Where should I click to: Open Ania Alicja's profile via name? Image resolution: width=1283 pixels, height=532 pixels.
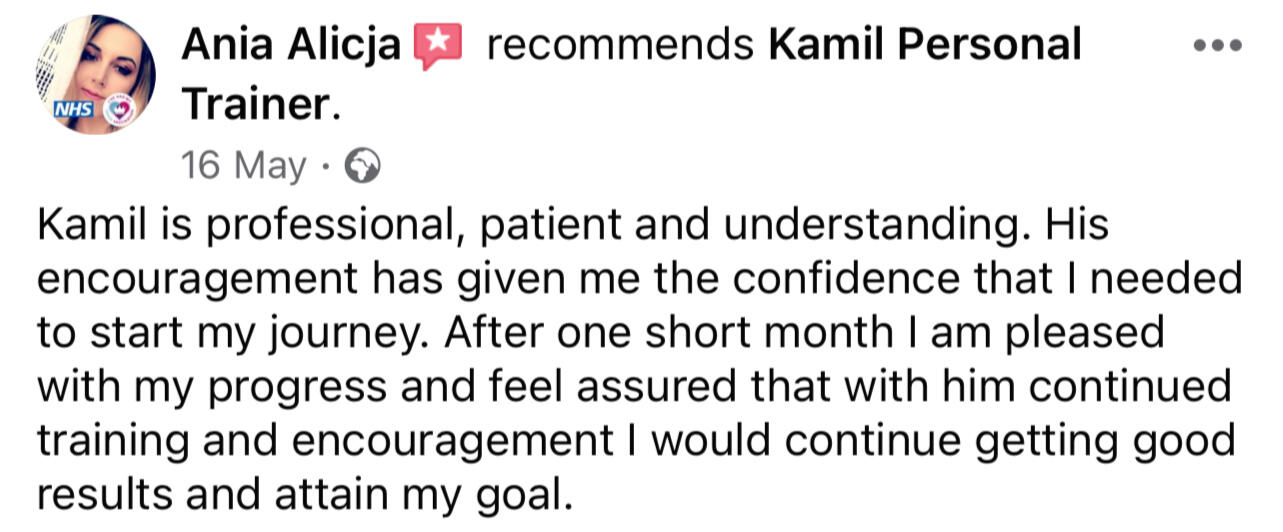291,46
